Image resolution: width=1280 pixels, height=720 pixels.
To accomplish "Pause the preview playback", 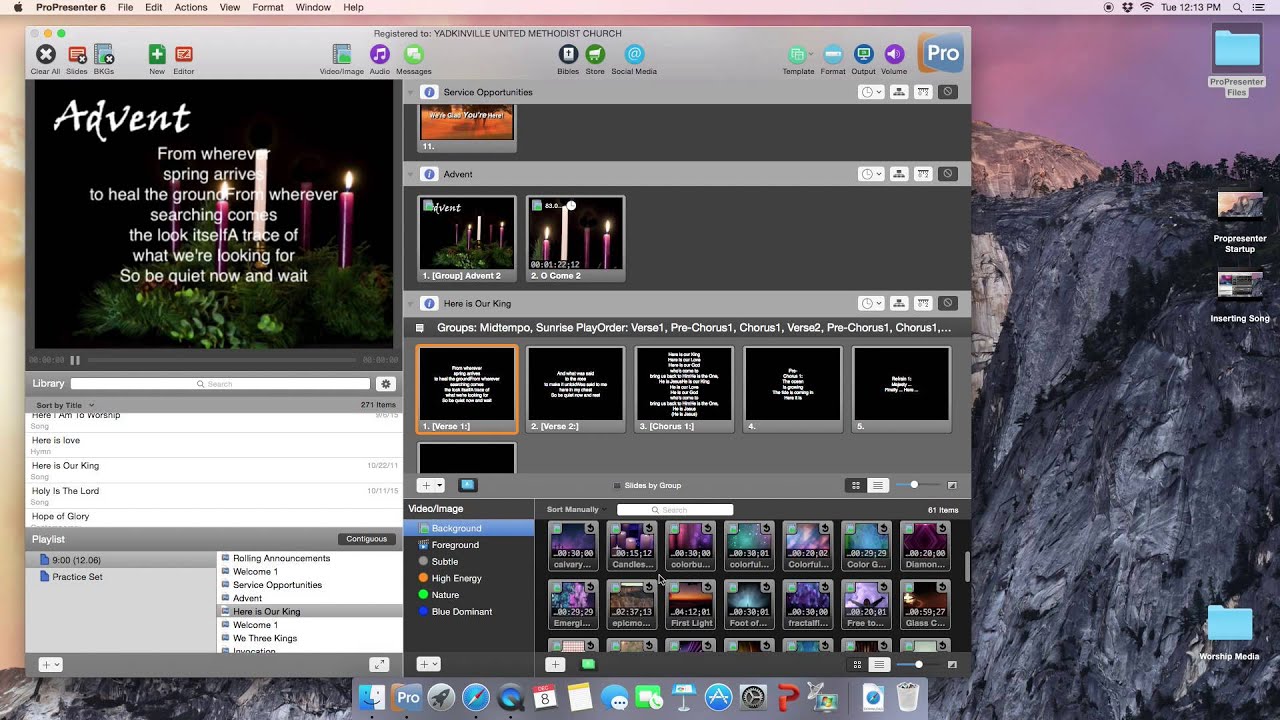I will point(75,360).
